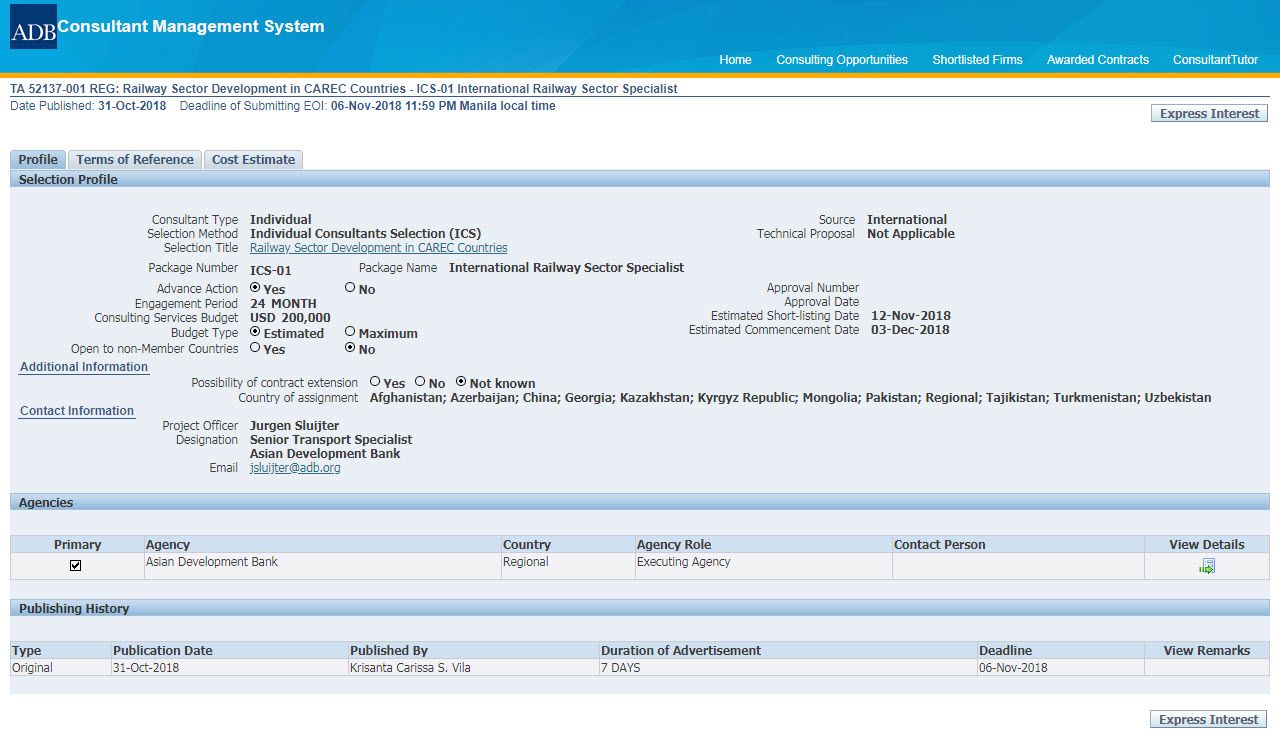This screenshot has height=736, width=1280.
Task: Select Advance Action 'No' radio button
Action: pyautogui.click(x=350, y=288)
